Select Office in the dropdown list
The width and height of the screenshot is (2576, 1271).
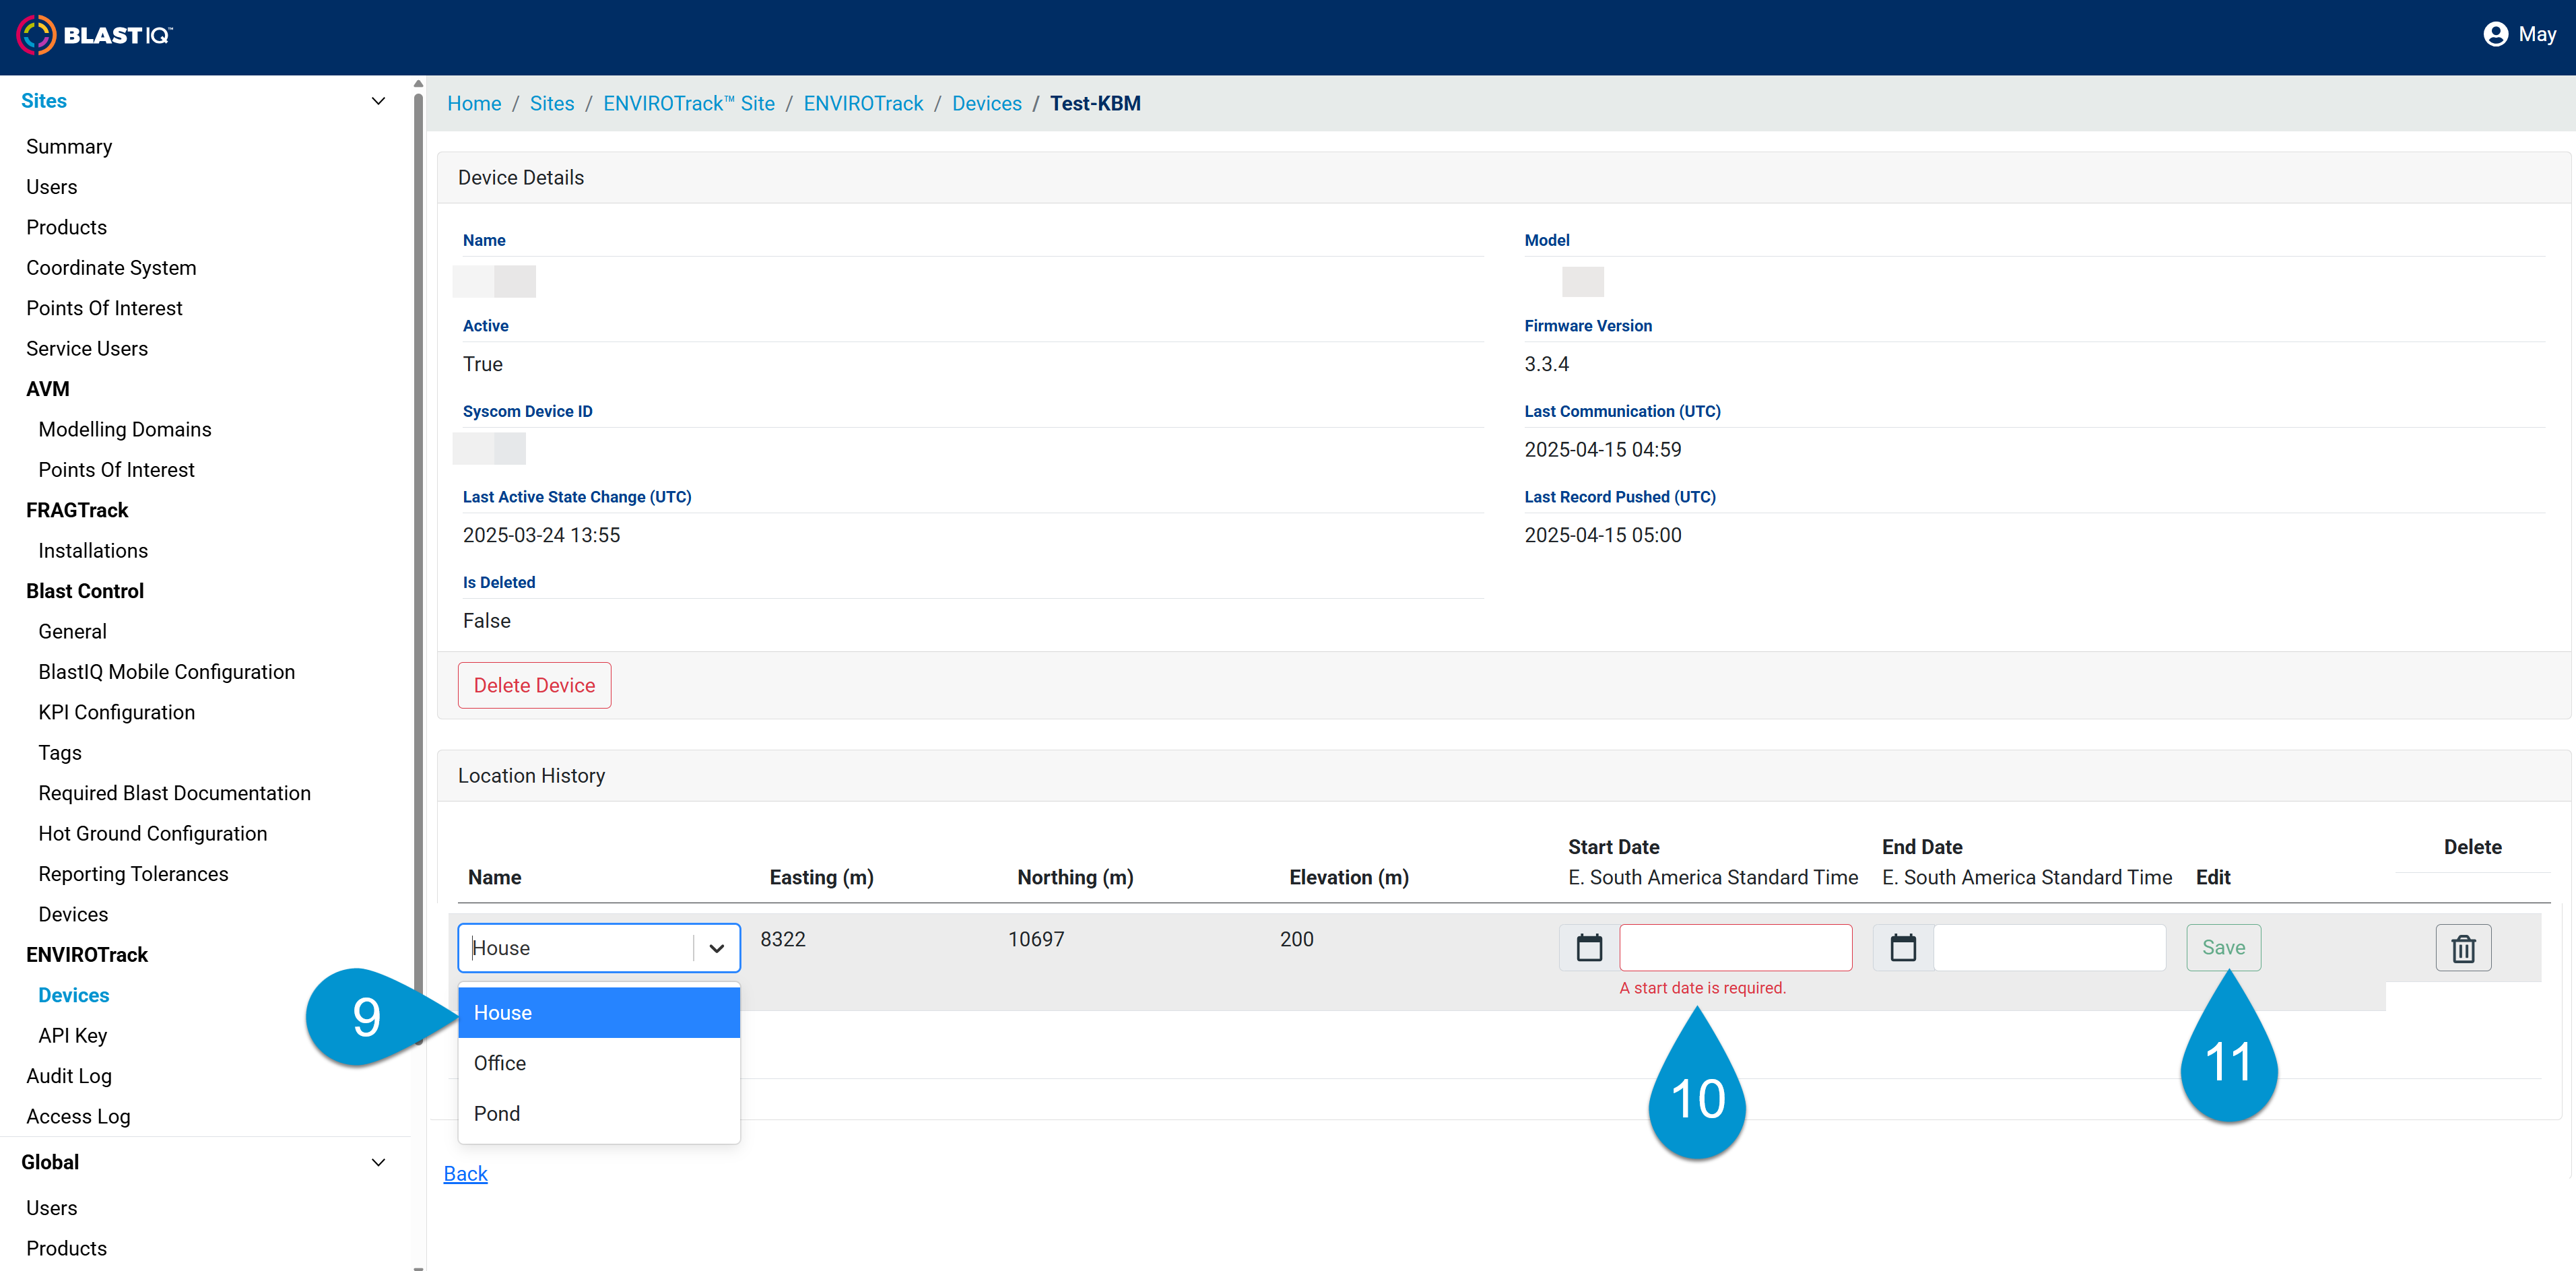point(599,1063)
